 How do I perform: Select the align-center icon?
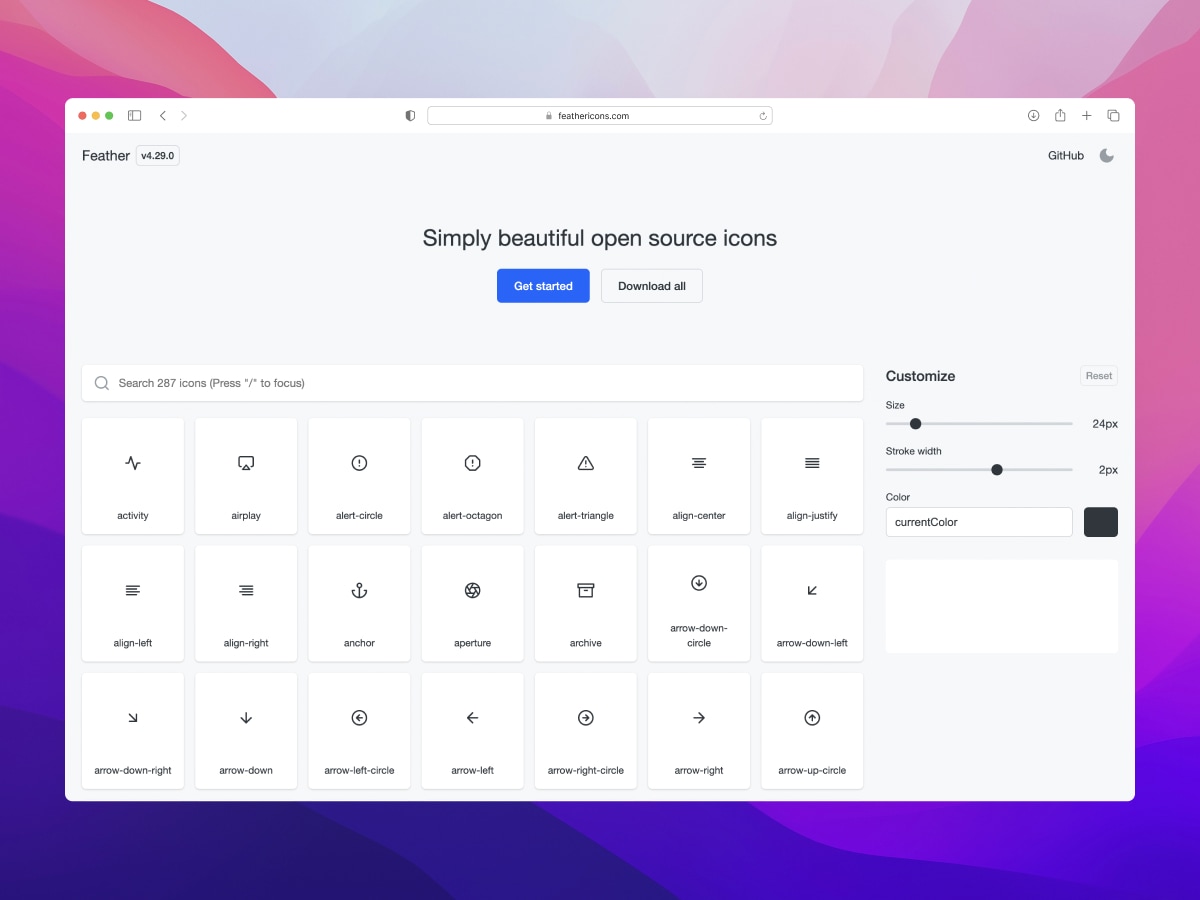pyautogui.click(x=698, y=476)
